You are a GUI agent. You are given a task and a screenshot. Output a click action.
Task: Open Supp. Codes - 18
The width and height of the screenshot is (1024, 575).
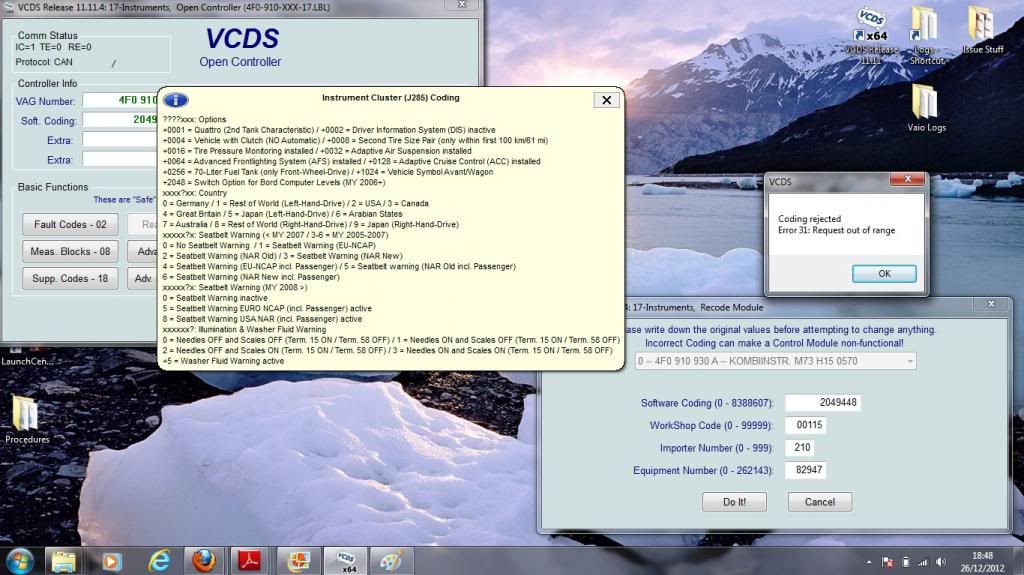(x=70, y=278)
